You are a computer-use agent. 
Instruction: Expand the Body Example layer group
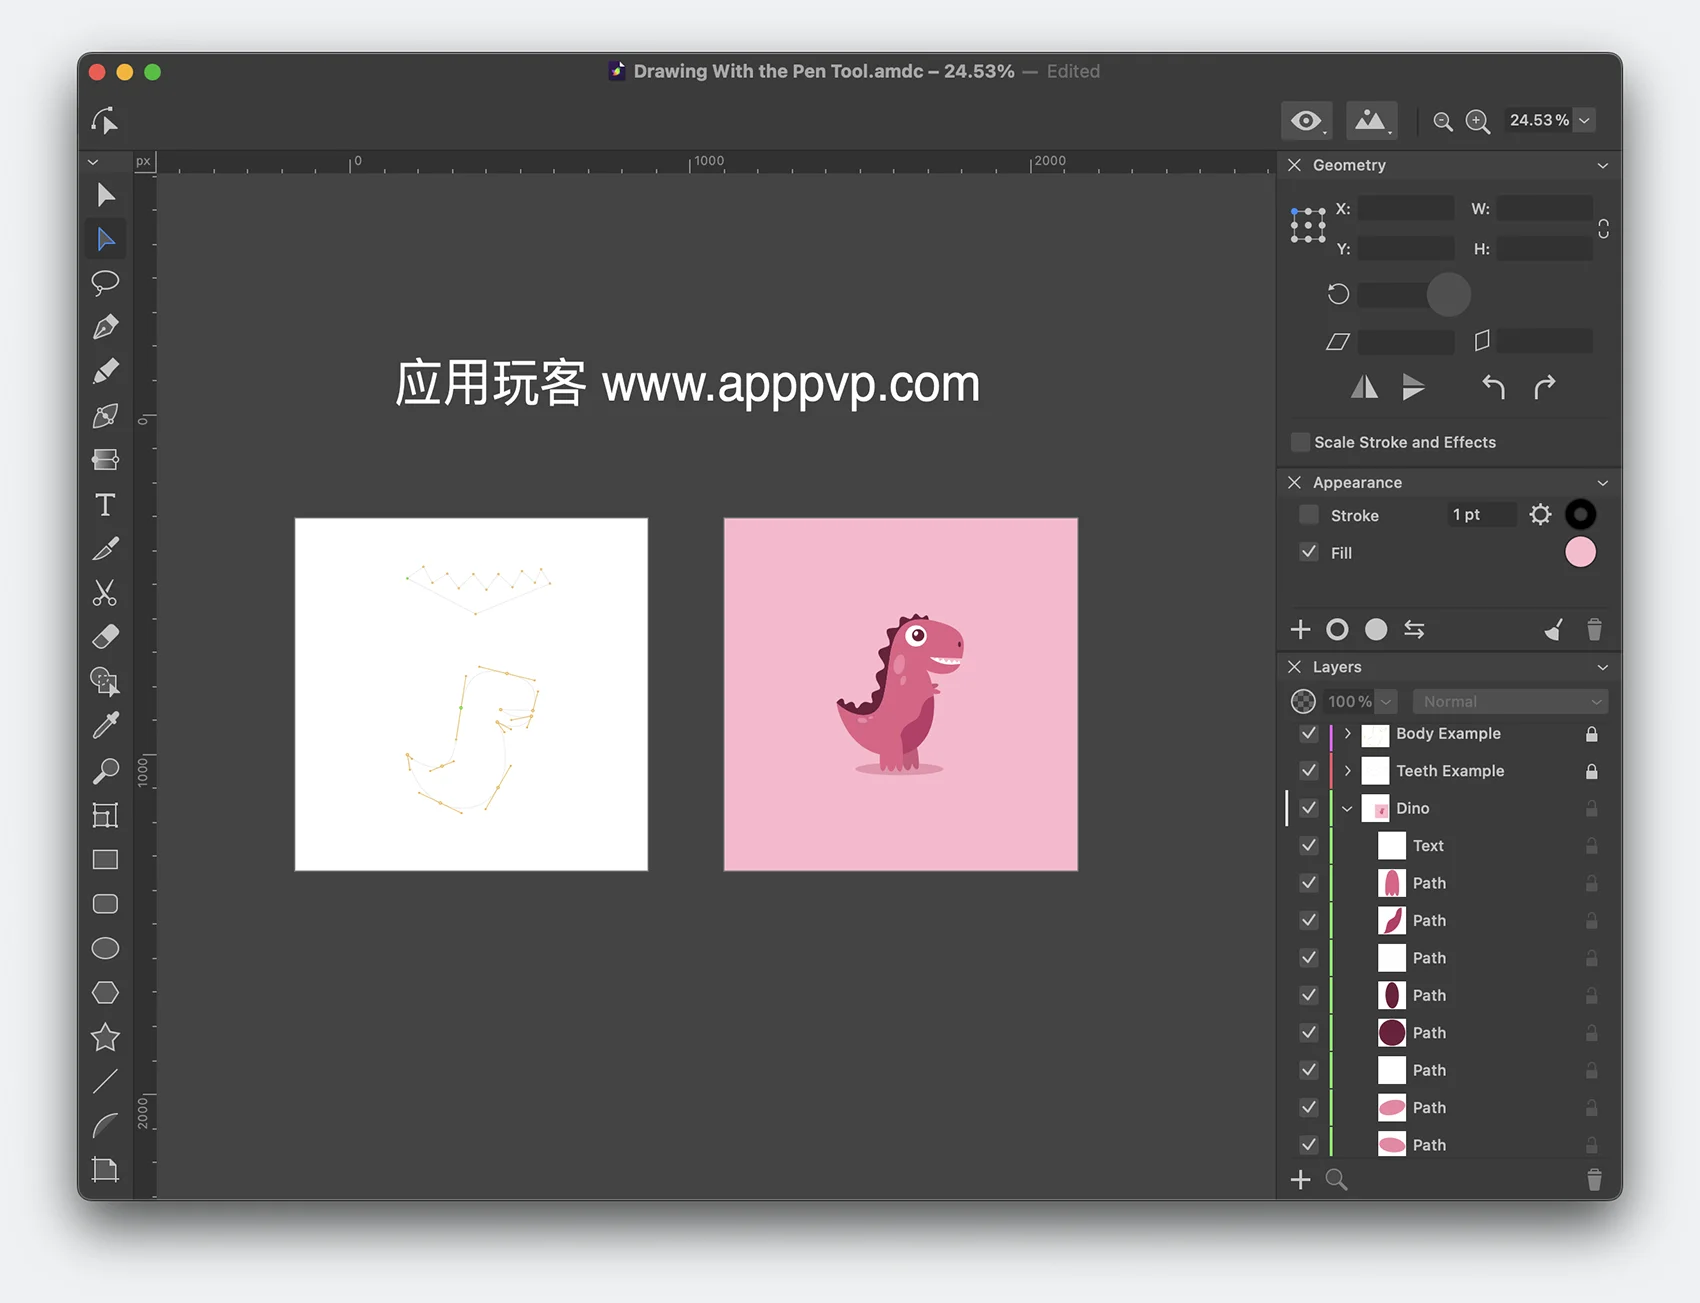[1347, 734]
